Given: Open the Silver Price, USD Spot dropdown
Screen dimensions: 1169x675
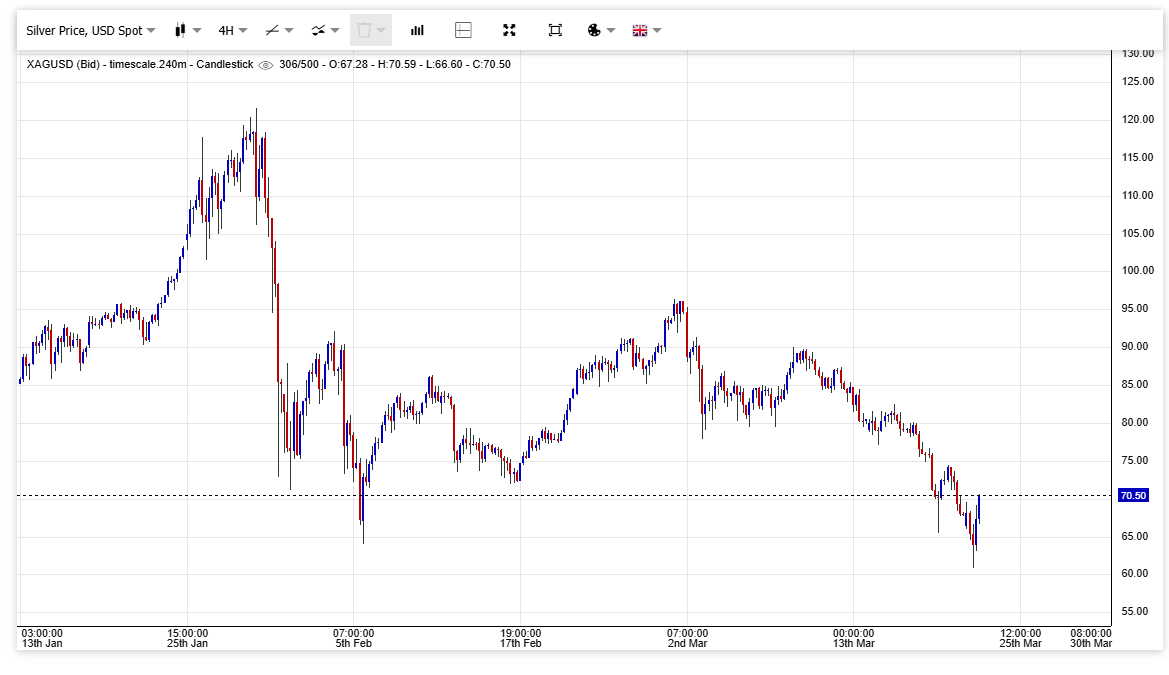Looking at the screenshot, I should tap(91, 30).
